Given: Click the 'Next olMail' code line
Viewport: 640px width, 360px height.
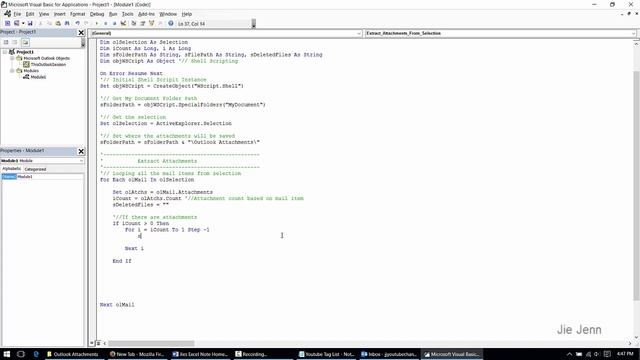Looking at the screenshot, I should point(117,304).
